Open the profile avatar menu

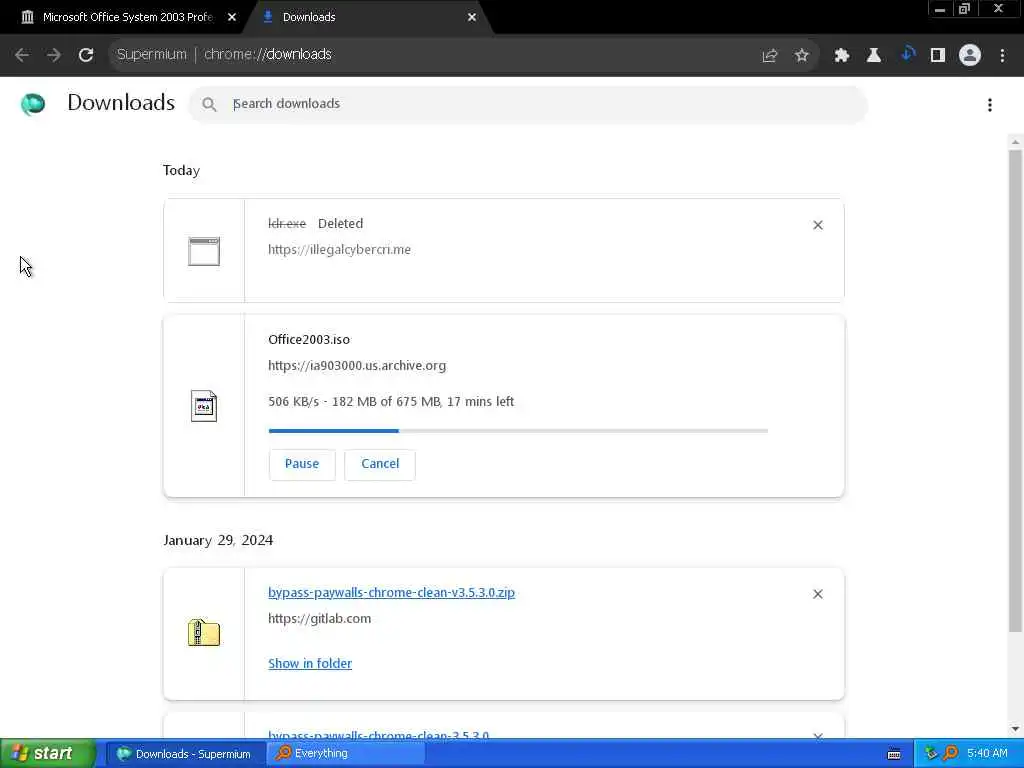pos(970,56)
